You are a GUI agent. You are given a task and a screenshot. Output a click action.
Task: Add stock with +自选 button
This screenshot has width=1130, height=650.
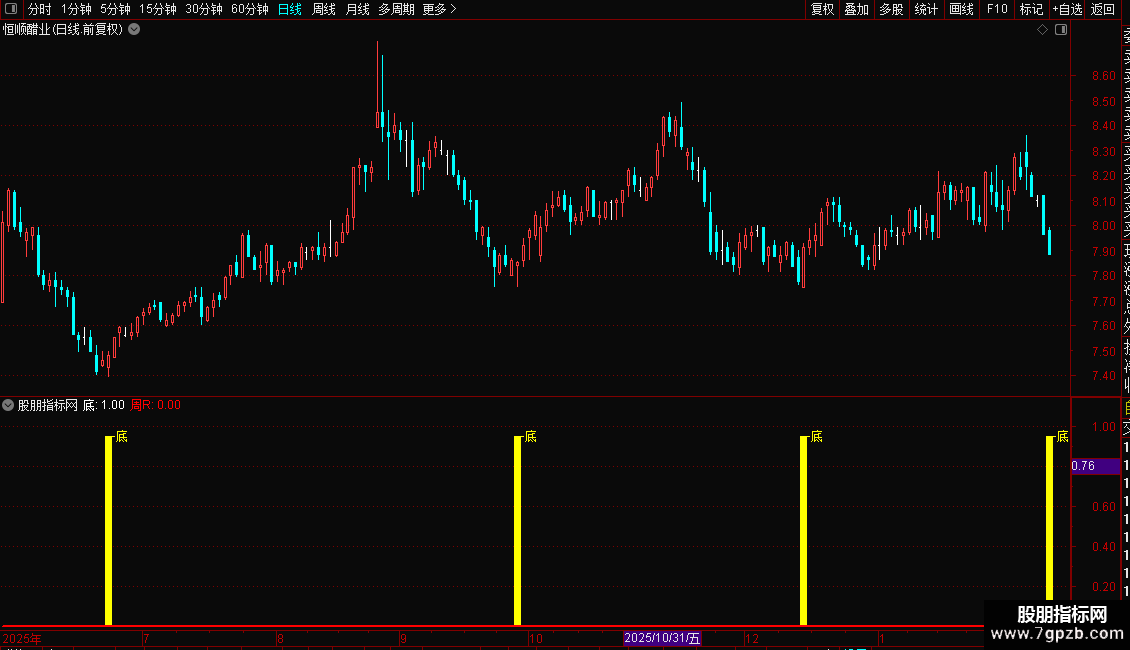[x=1067, y=9]
